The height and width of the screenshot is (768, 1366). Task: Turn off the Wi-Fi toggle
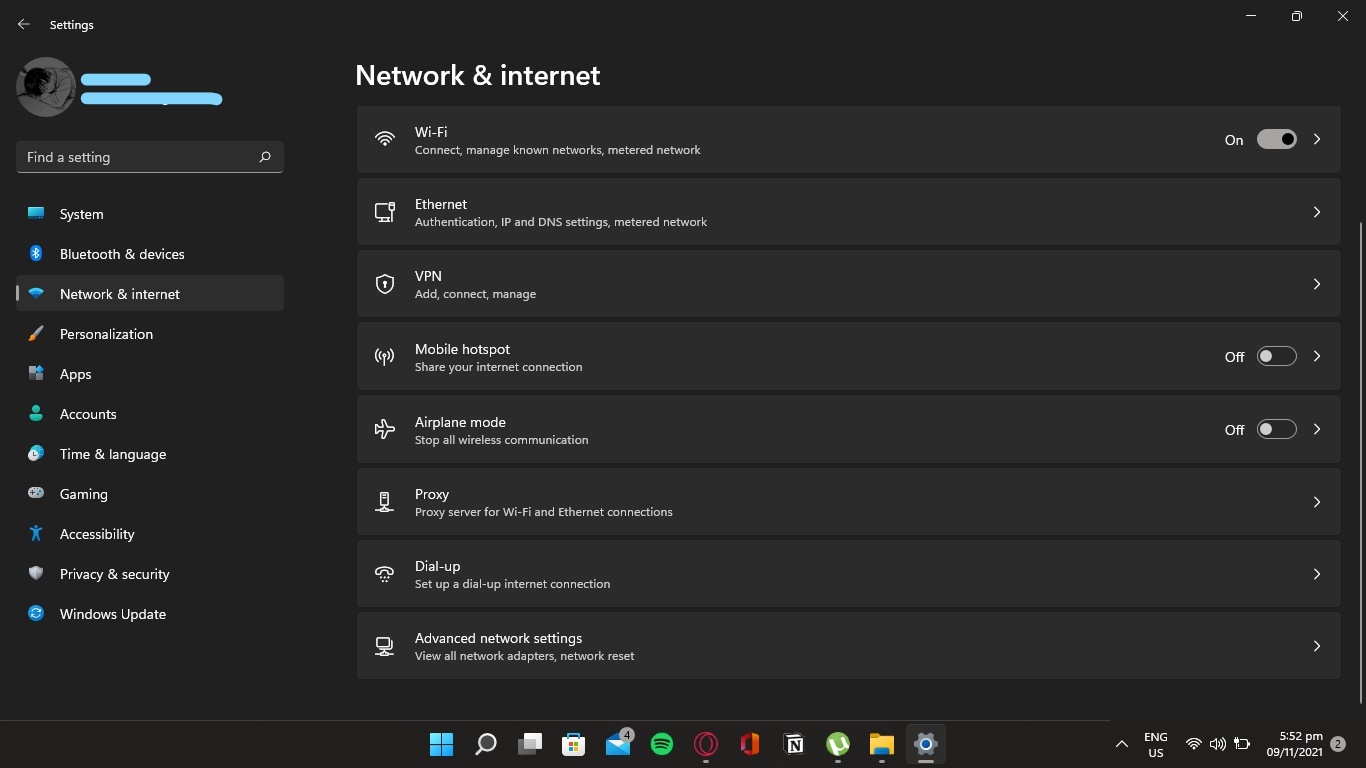tap(1277, 140)
